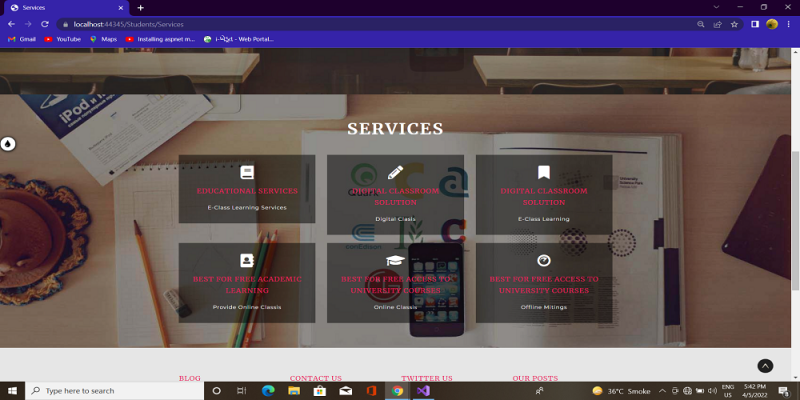
Task: Click the contact book icon above Academic Learning
Action: tap(247, 261)
